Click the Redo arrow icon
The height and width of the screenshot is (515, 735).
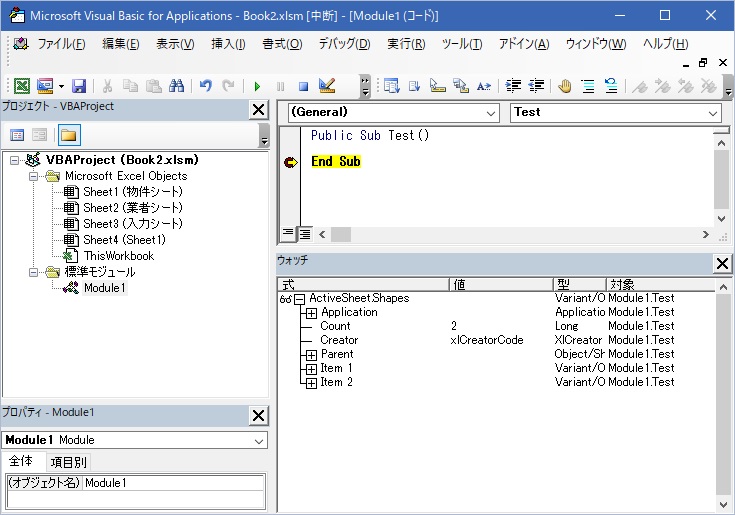(228, 86)
